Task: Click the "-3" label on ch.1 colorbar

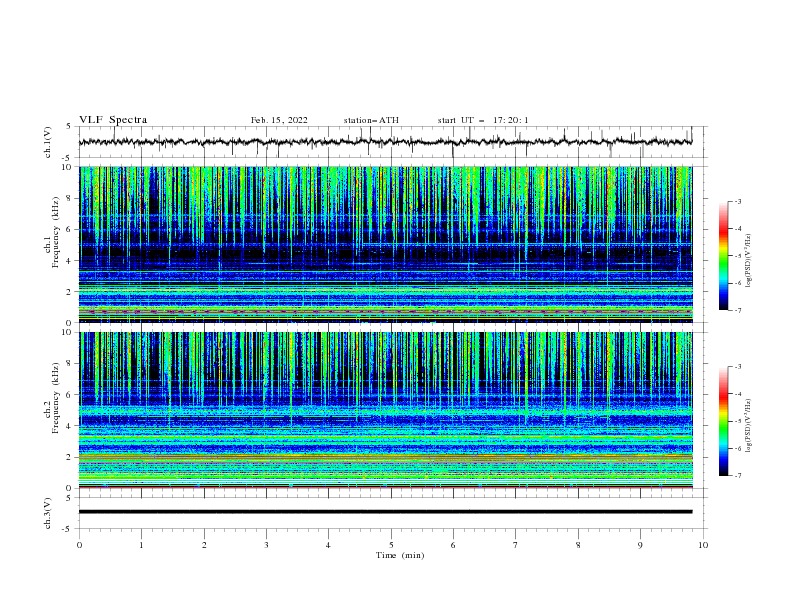Action: [x=738, y=201]
